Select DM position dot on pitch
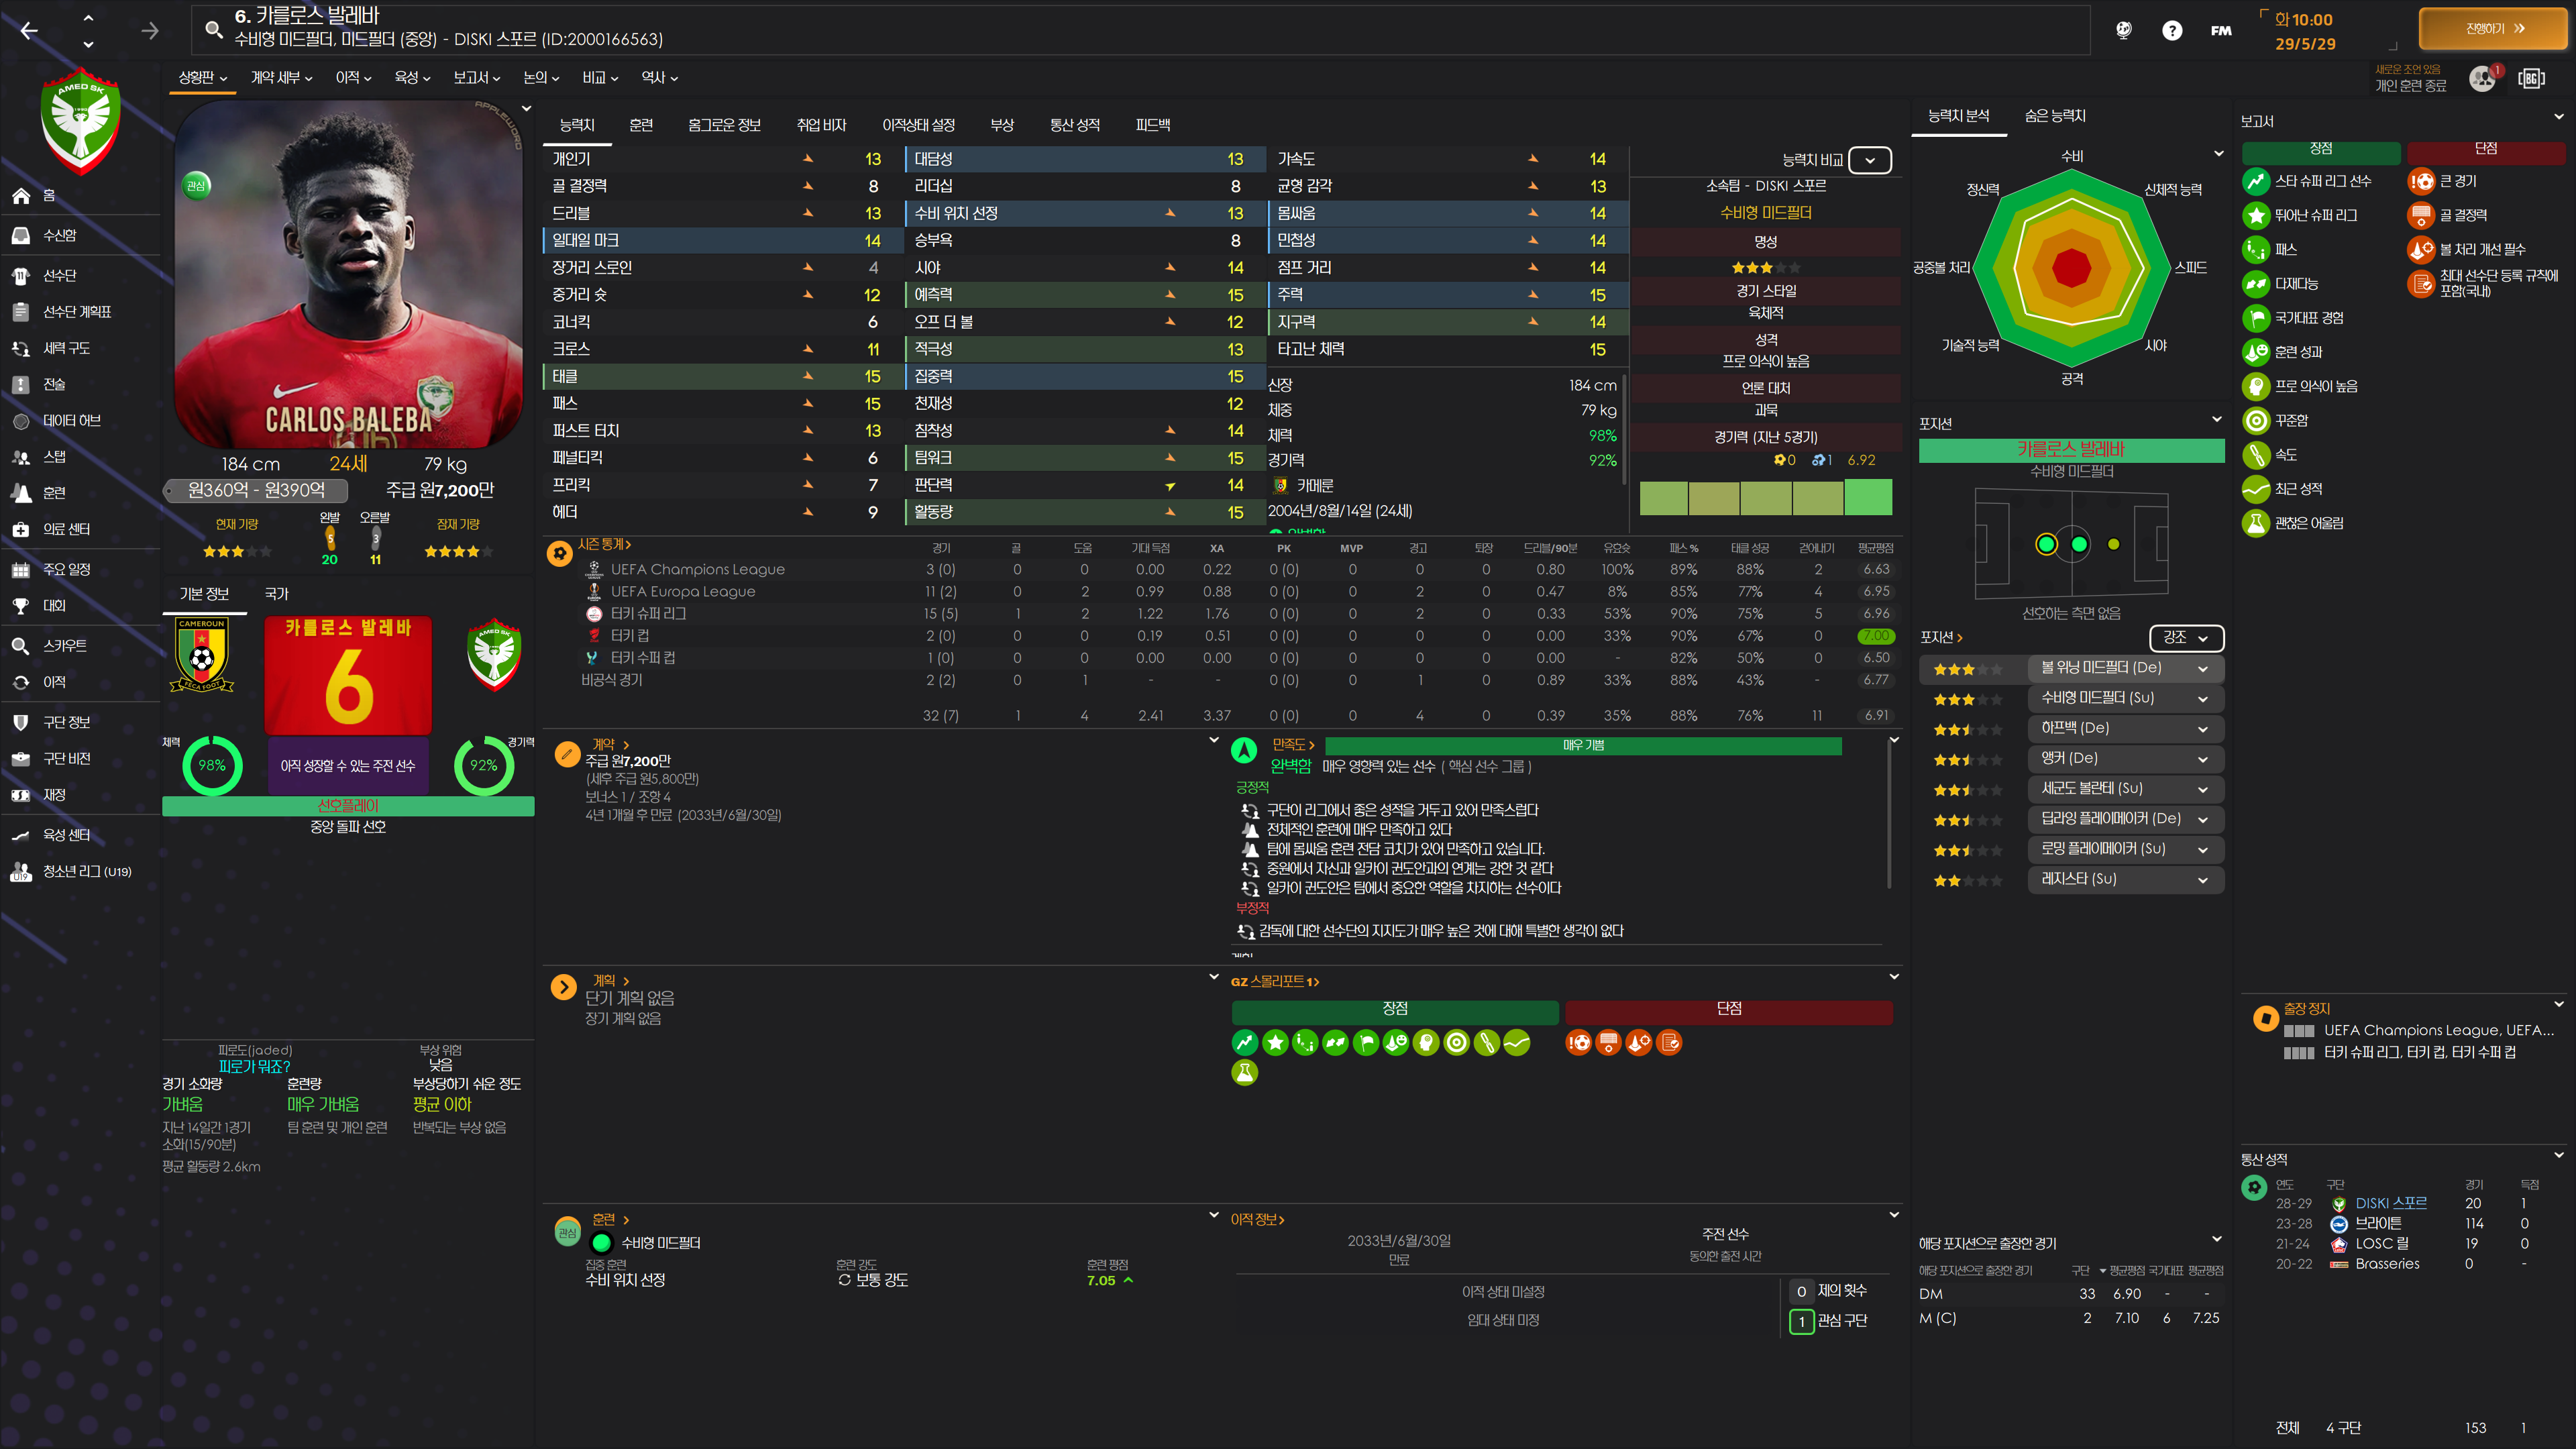The height and width of the screenshot is (1449, 2576). coord(2046,544)
